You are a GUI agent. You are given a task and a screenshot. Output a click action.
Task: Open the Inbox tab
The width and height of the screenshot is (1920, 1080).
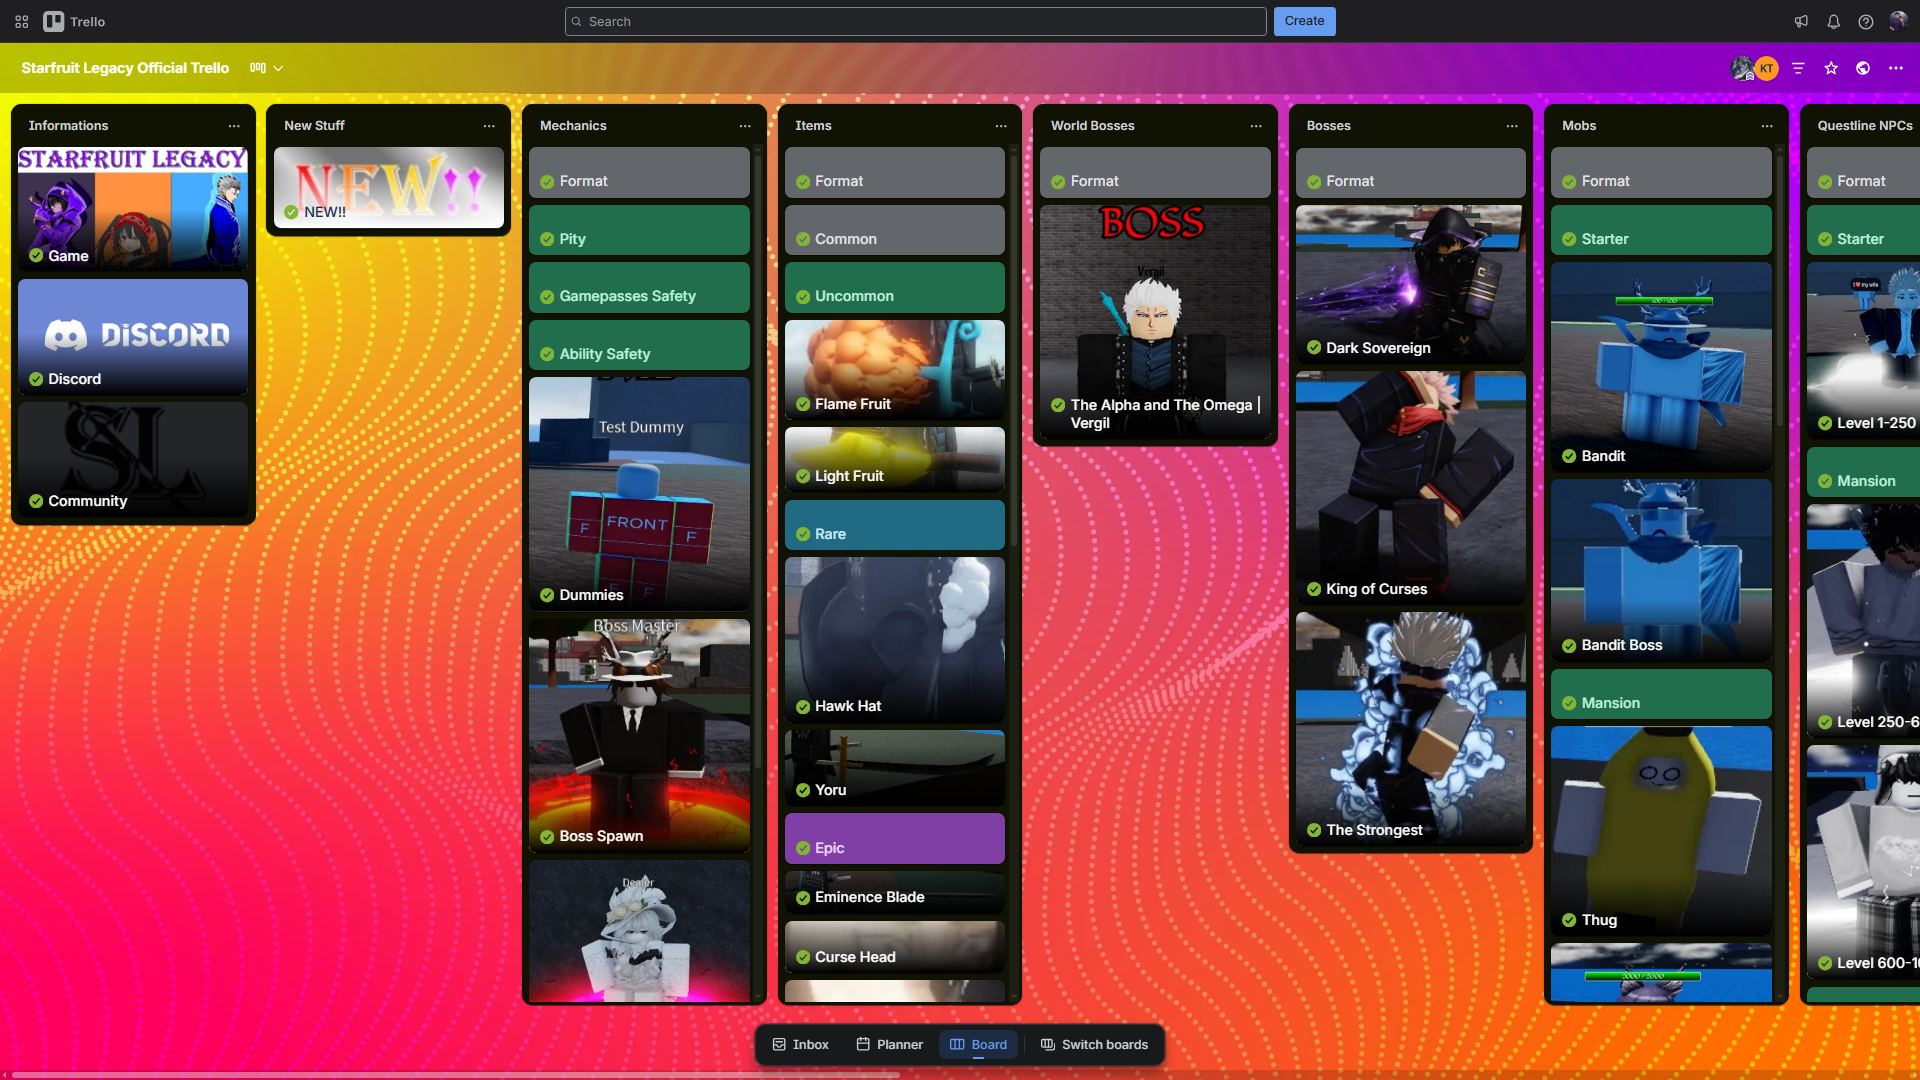point(800,1044)
